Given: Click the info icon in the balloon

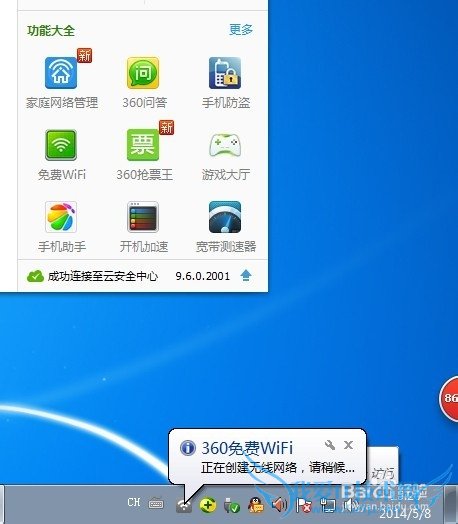Looking at the screenshot, I should (x=188, y=447).
